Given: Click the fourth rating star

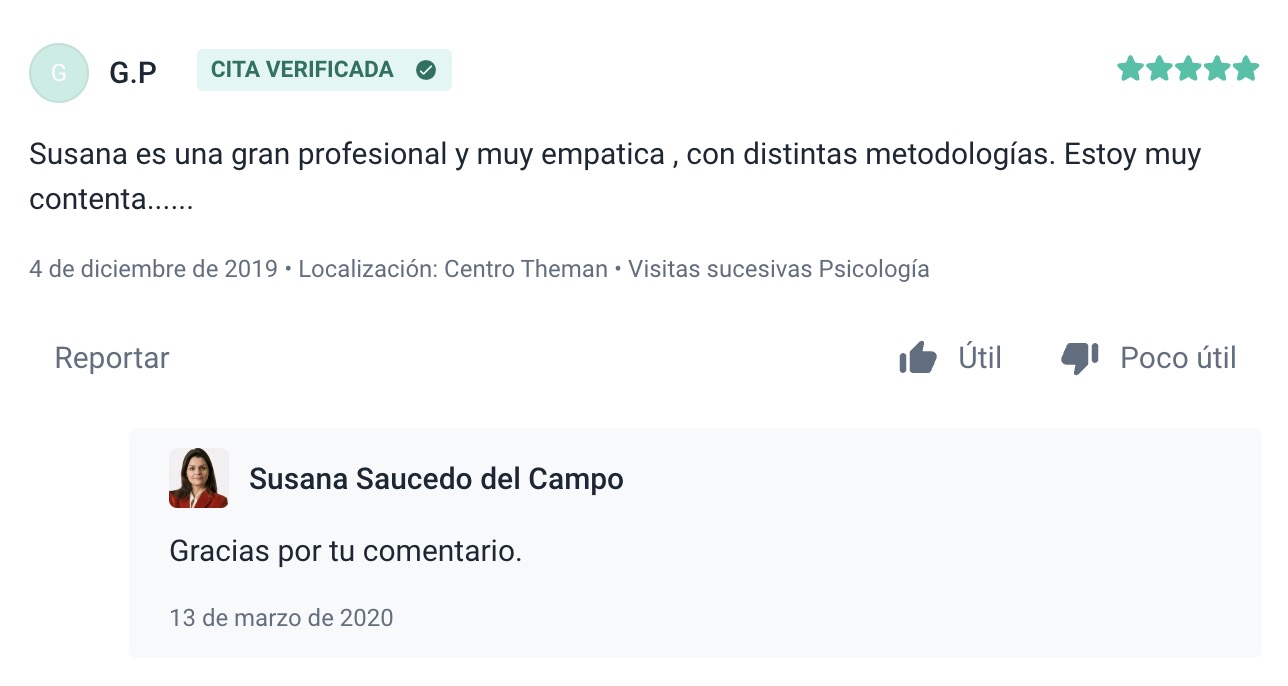Looking at the screenshot, I should [1217, 69].
